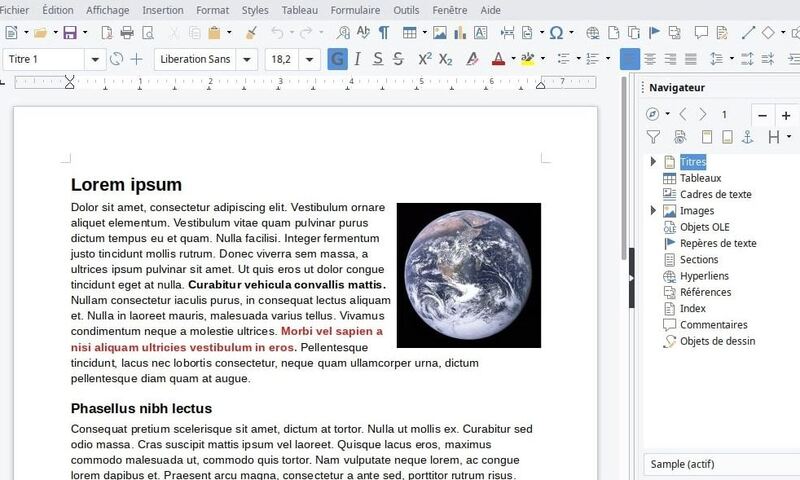
Task: Expand the Titres tree node
Action: tap(653, 162)
